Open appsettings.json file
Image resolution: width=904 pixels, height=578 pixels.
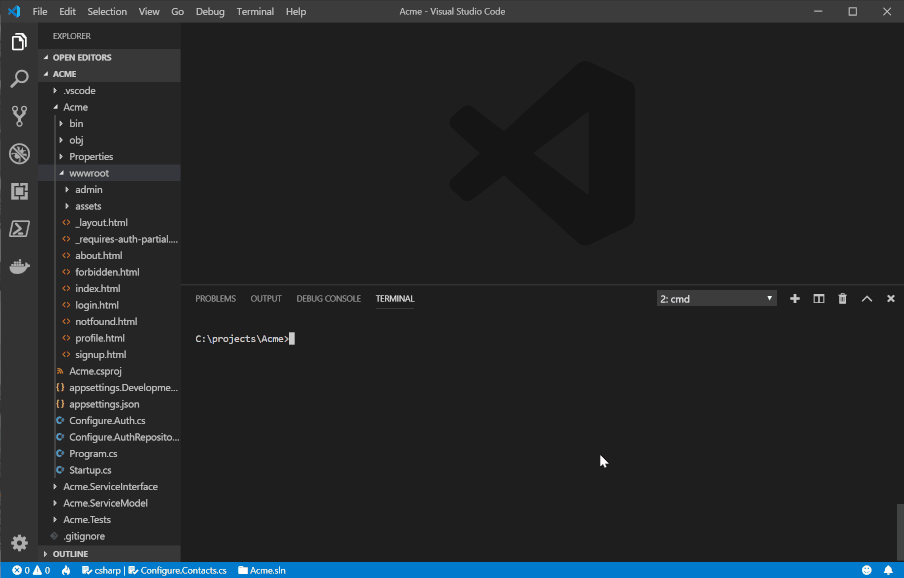(110, 404)
